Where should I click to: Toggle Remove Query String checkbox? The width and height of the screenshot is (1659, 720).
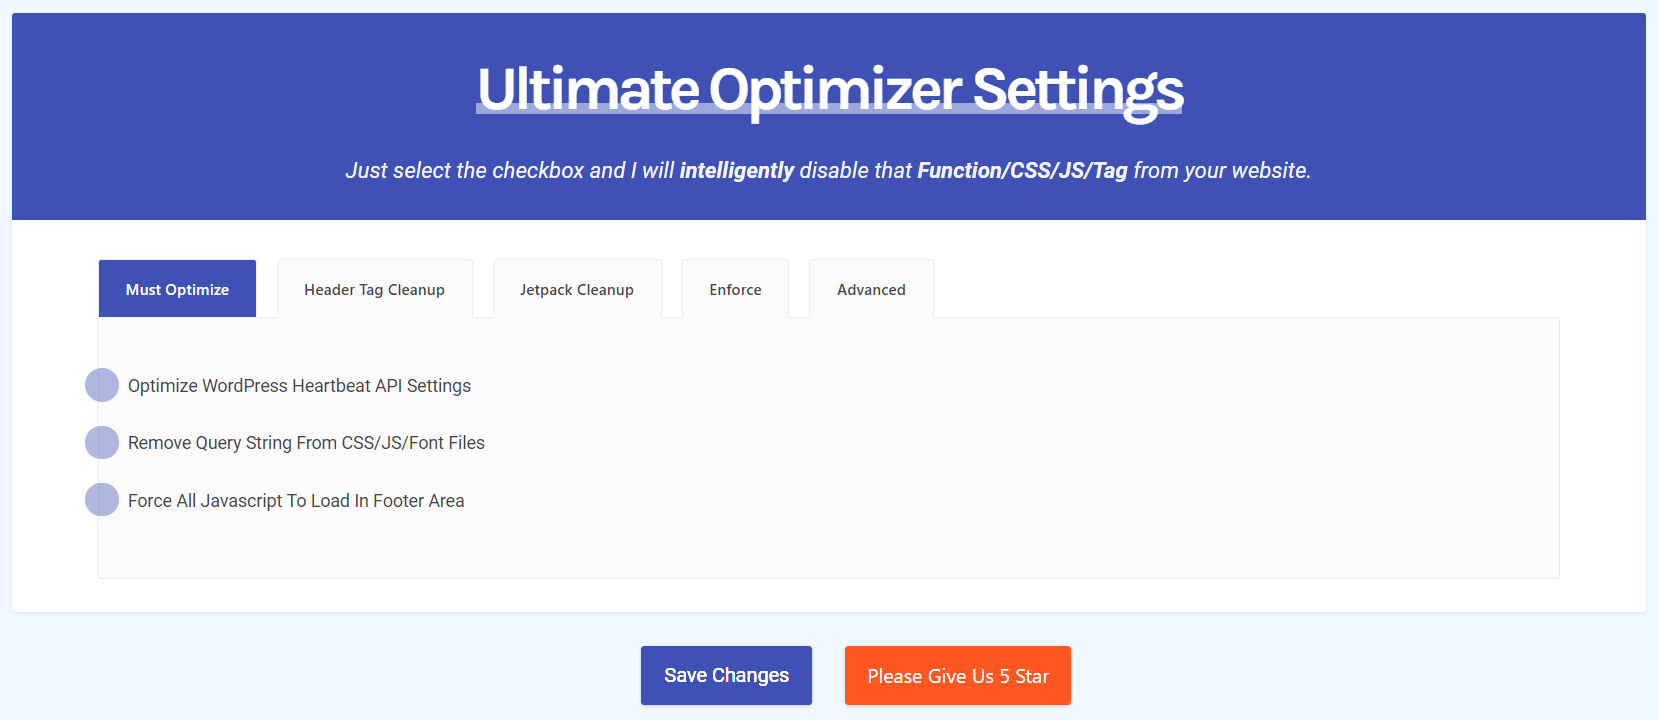point(102,442)
